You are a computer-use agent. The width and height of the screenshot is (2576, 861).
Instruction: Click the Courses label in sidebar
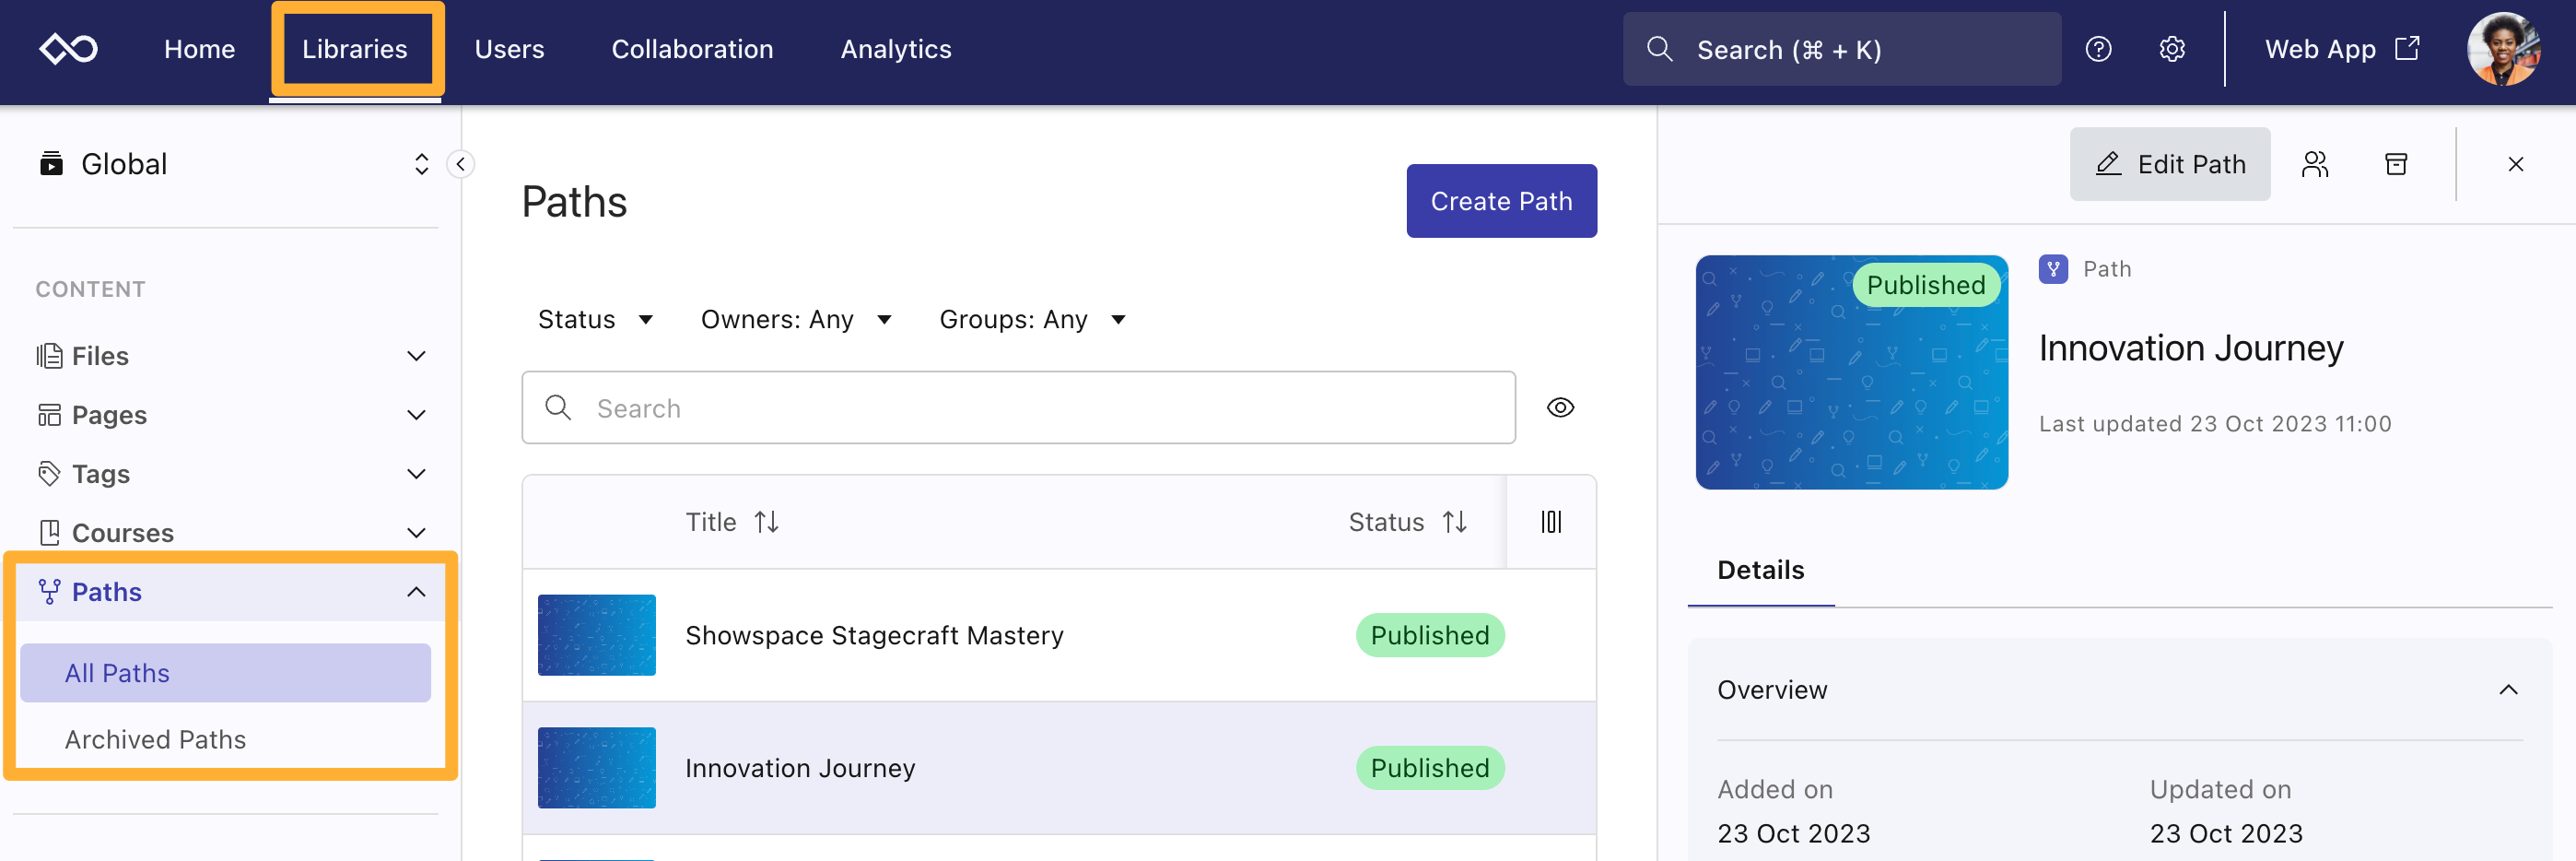click(123, 533)
